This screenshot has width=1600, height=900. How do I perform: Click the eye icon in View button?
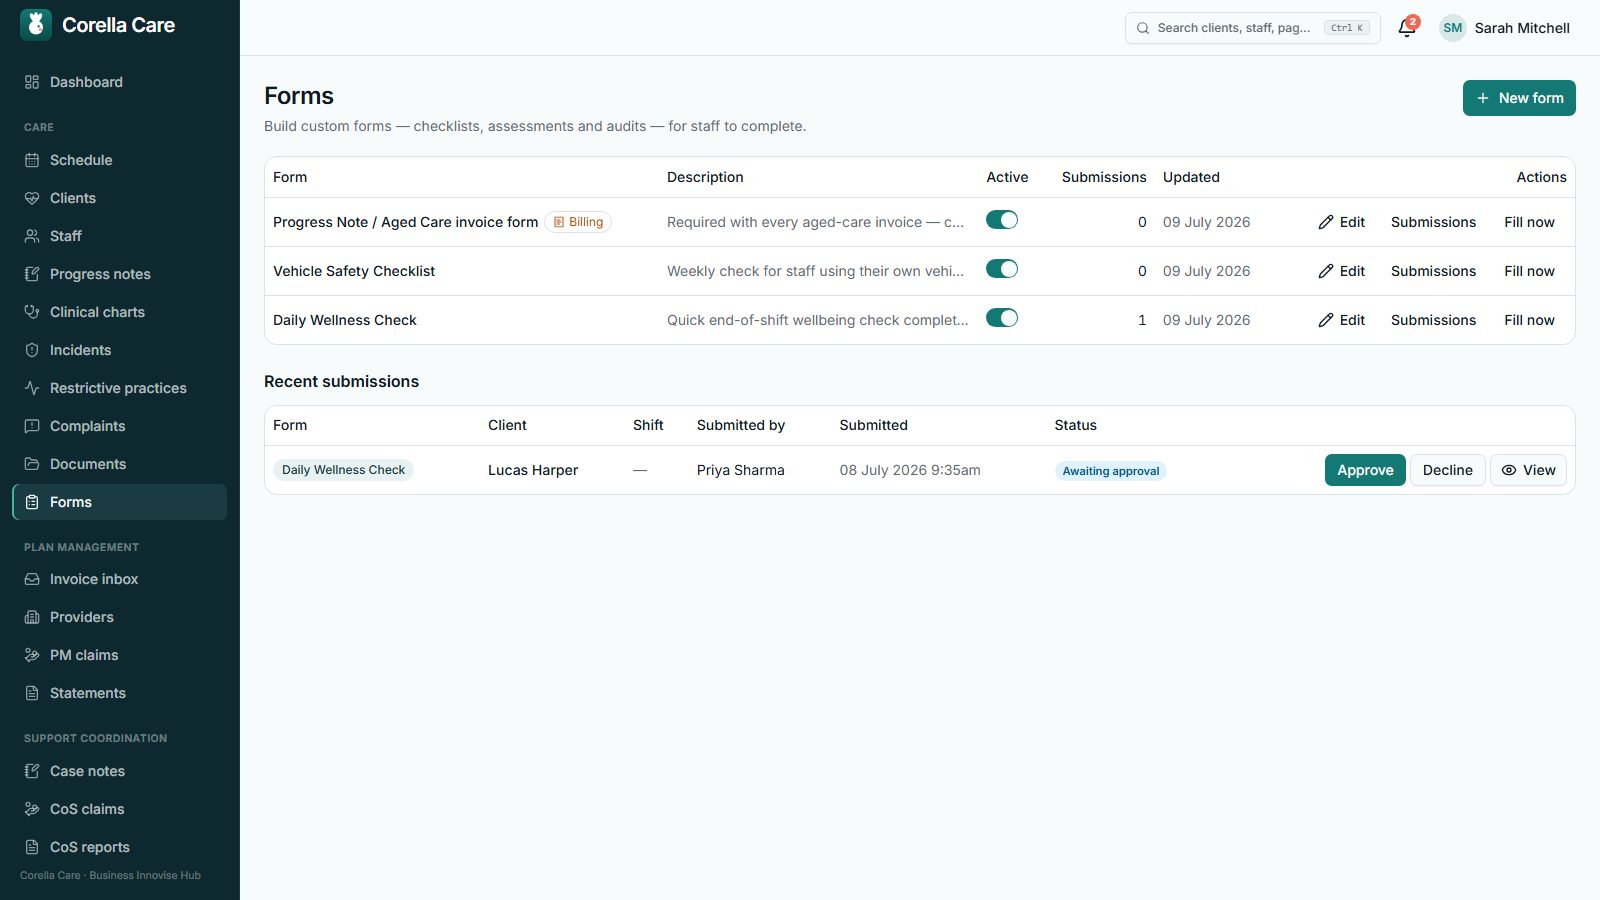coord(1509,470)
